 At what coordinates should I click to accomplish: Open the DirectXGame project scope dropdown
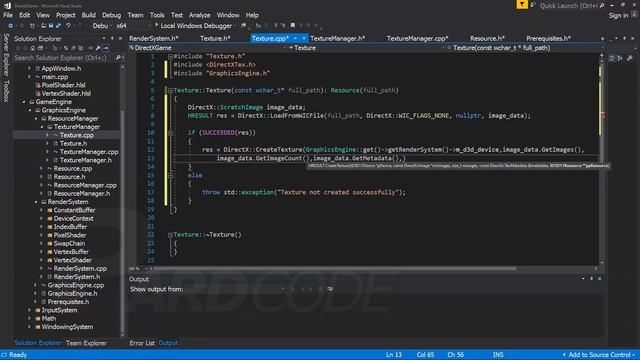pyautogui.click(x=207, y=48)
